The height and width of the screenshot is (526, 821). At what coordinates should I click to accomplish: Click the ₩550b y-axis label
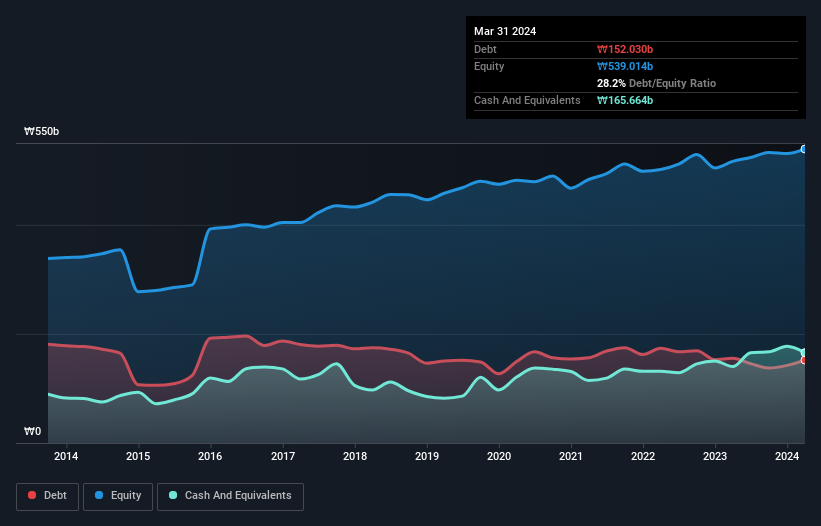point(41,131)
